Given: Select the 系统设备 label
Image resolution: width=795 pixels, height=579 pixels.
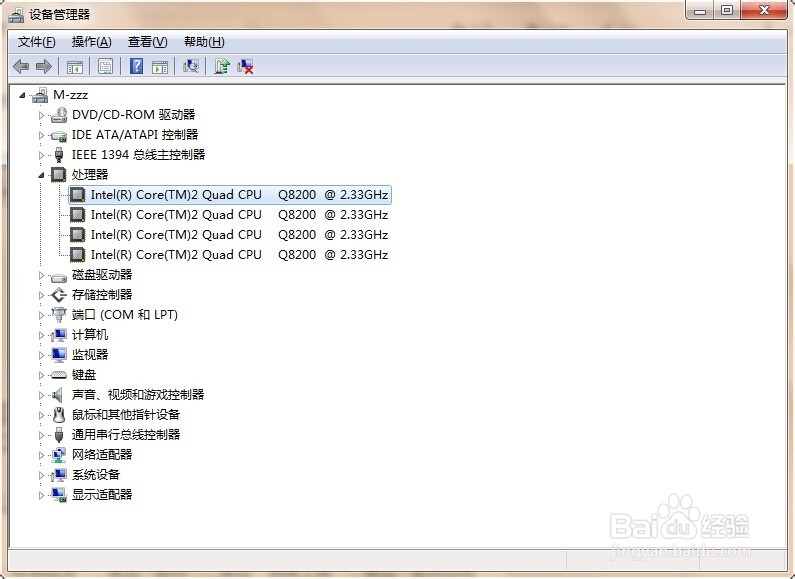Looking at the screenshot, I should (x=96, y=475).
